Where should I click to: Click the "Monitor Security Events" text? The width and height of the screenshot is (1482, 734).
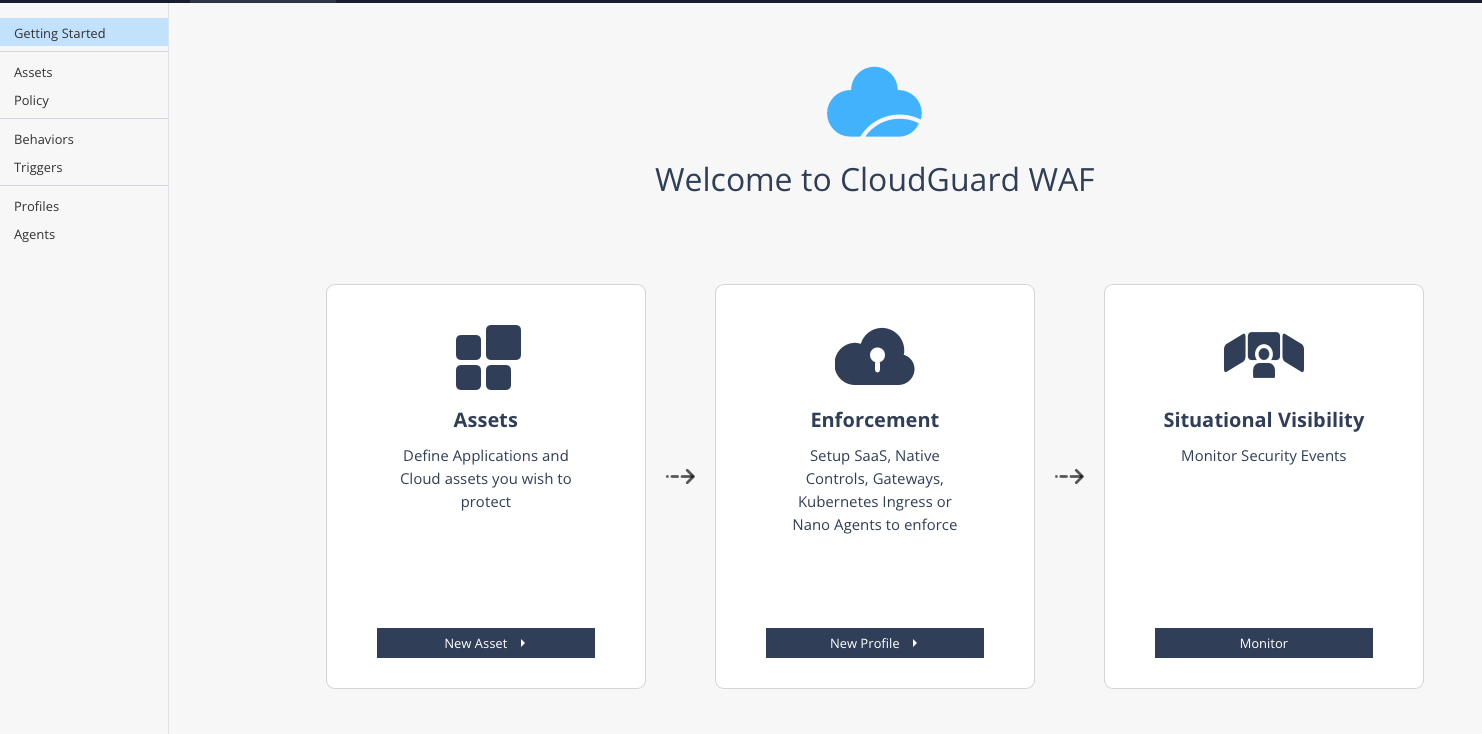click(1264, 456)
